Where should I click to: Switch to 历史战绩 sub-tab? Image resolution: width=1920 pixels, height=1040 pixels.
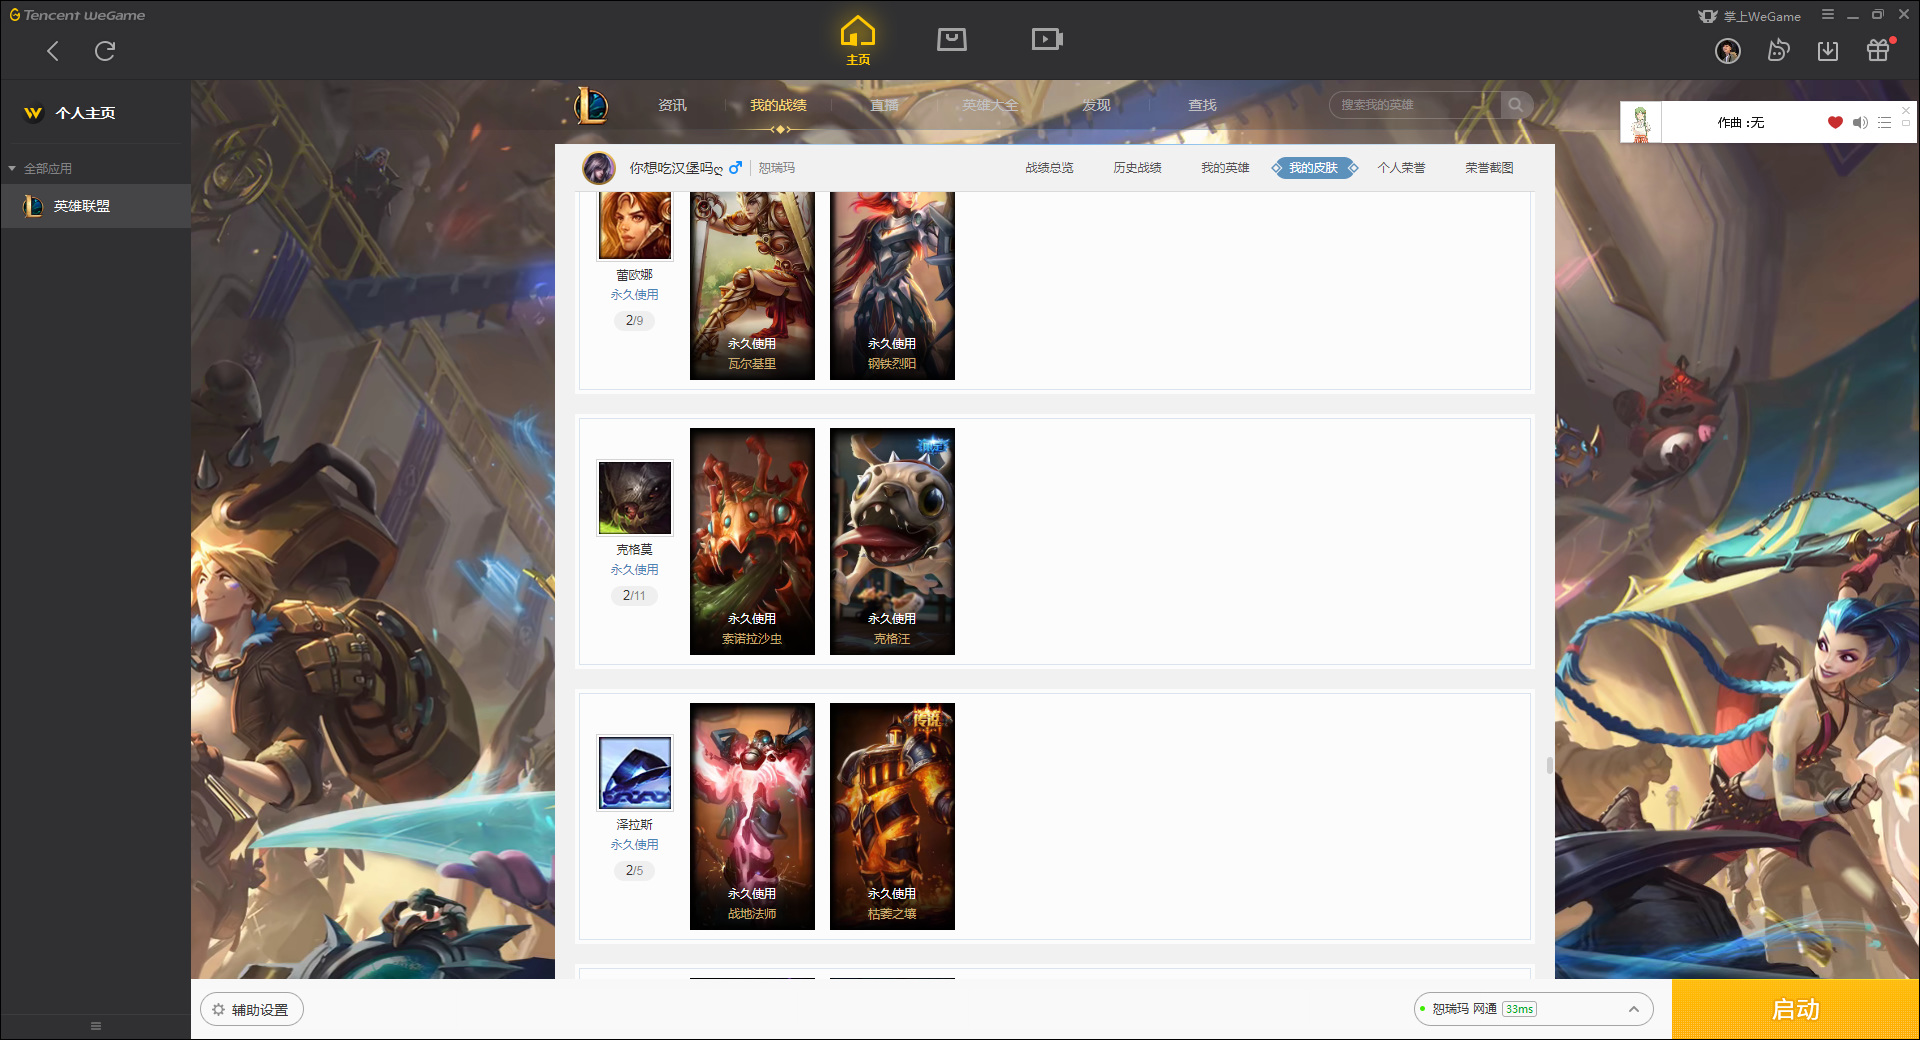1137,168
